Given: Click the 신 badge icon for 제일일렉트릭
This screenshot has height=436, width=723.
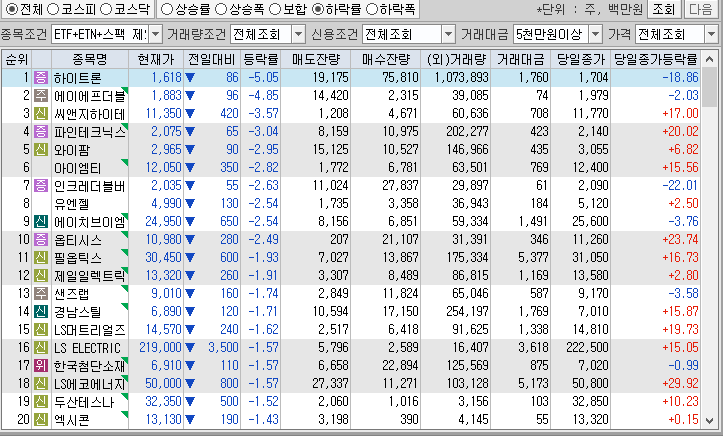Looking at the screenshot, I should coord(41,275).
